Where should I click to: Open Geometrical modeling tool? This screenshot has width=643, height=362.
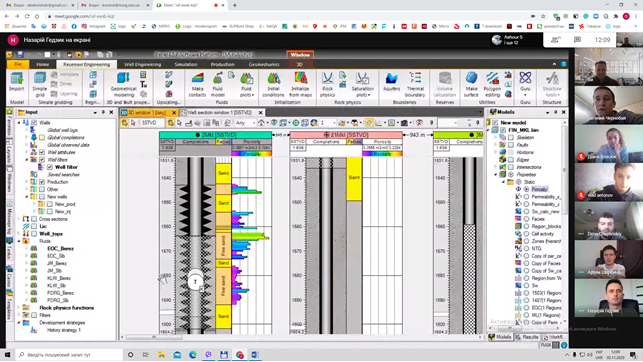tap(123, 84)
